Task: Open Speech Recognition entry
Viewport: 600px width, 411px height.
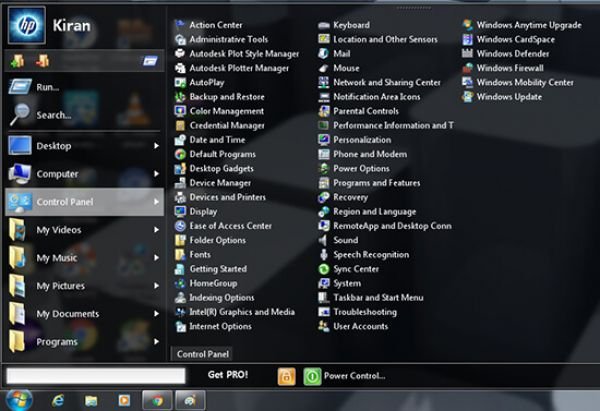Action: pyautogui.click(x=364, y=254)
